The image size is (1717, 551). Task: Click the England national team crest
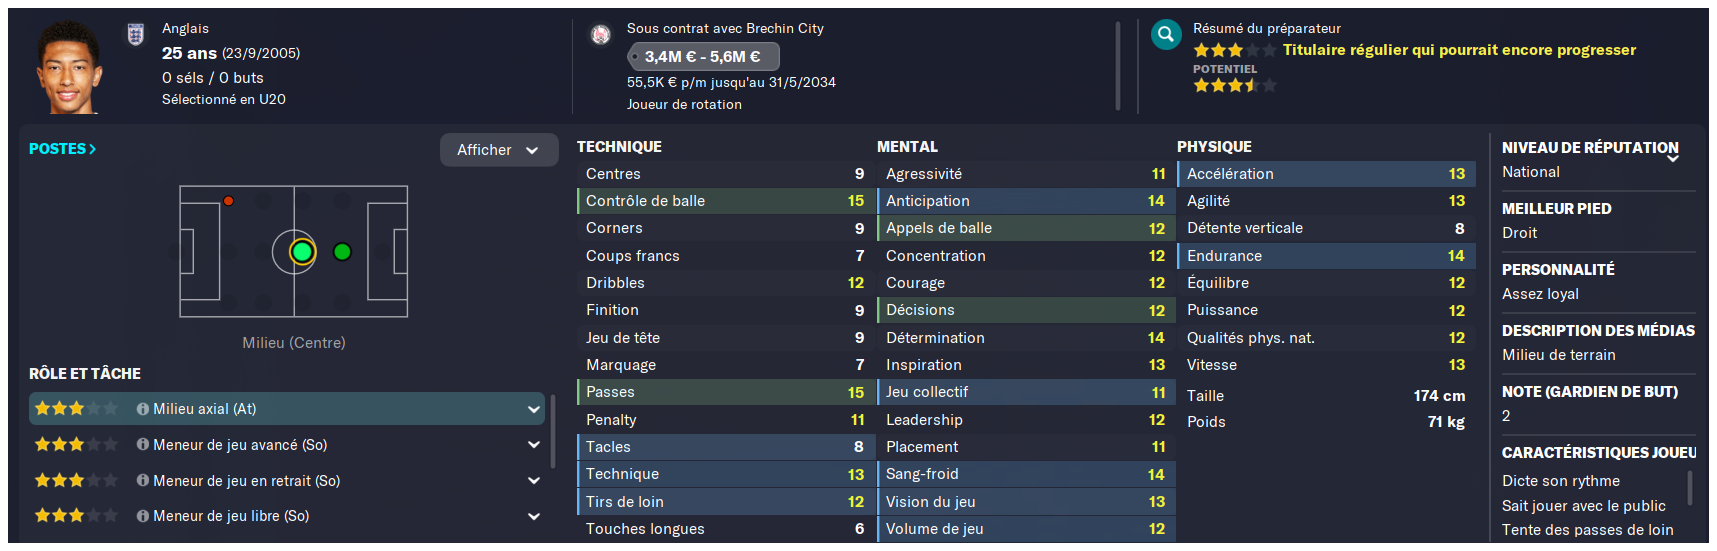(136, 34)
